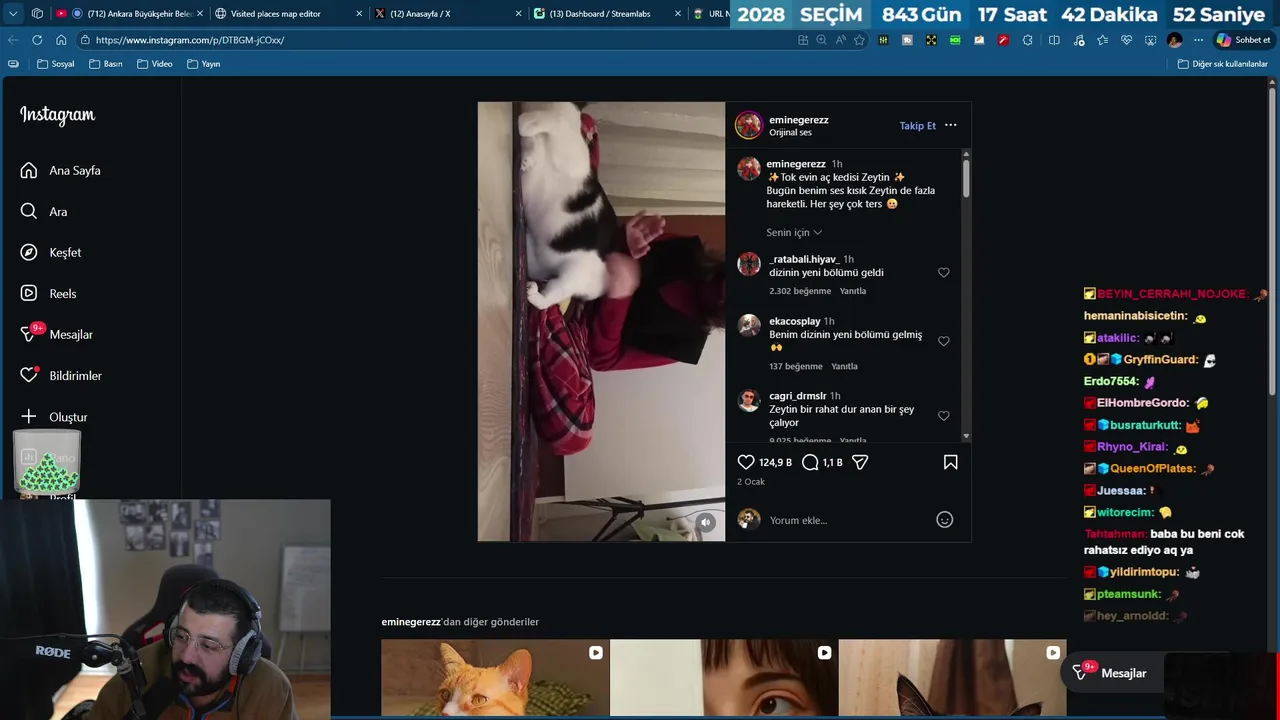Reply to ekacosplay comment with Yanıtla
The height and width of the screenshot is (720, 1280).
[845, 366]
